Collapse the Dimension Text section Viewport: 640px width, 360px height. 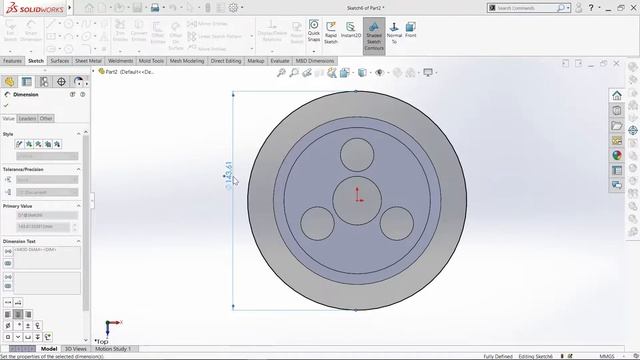pos(78,241)
